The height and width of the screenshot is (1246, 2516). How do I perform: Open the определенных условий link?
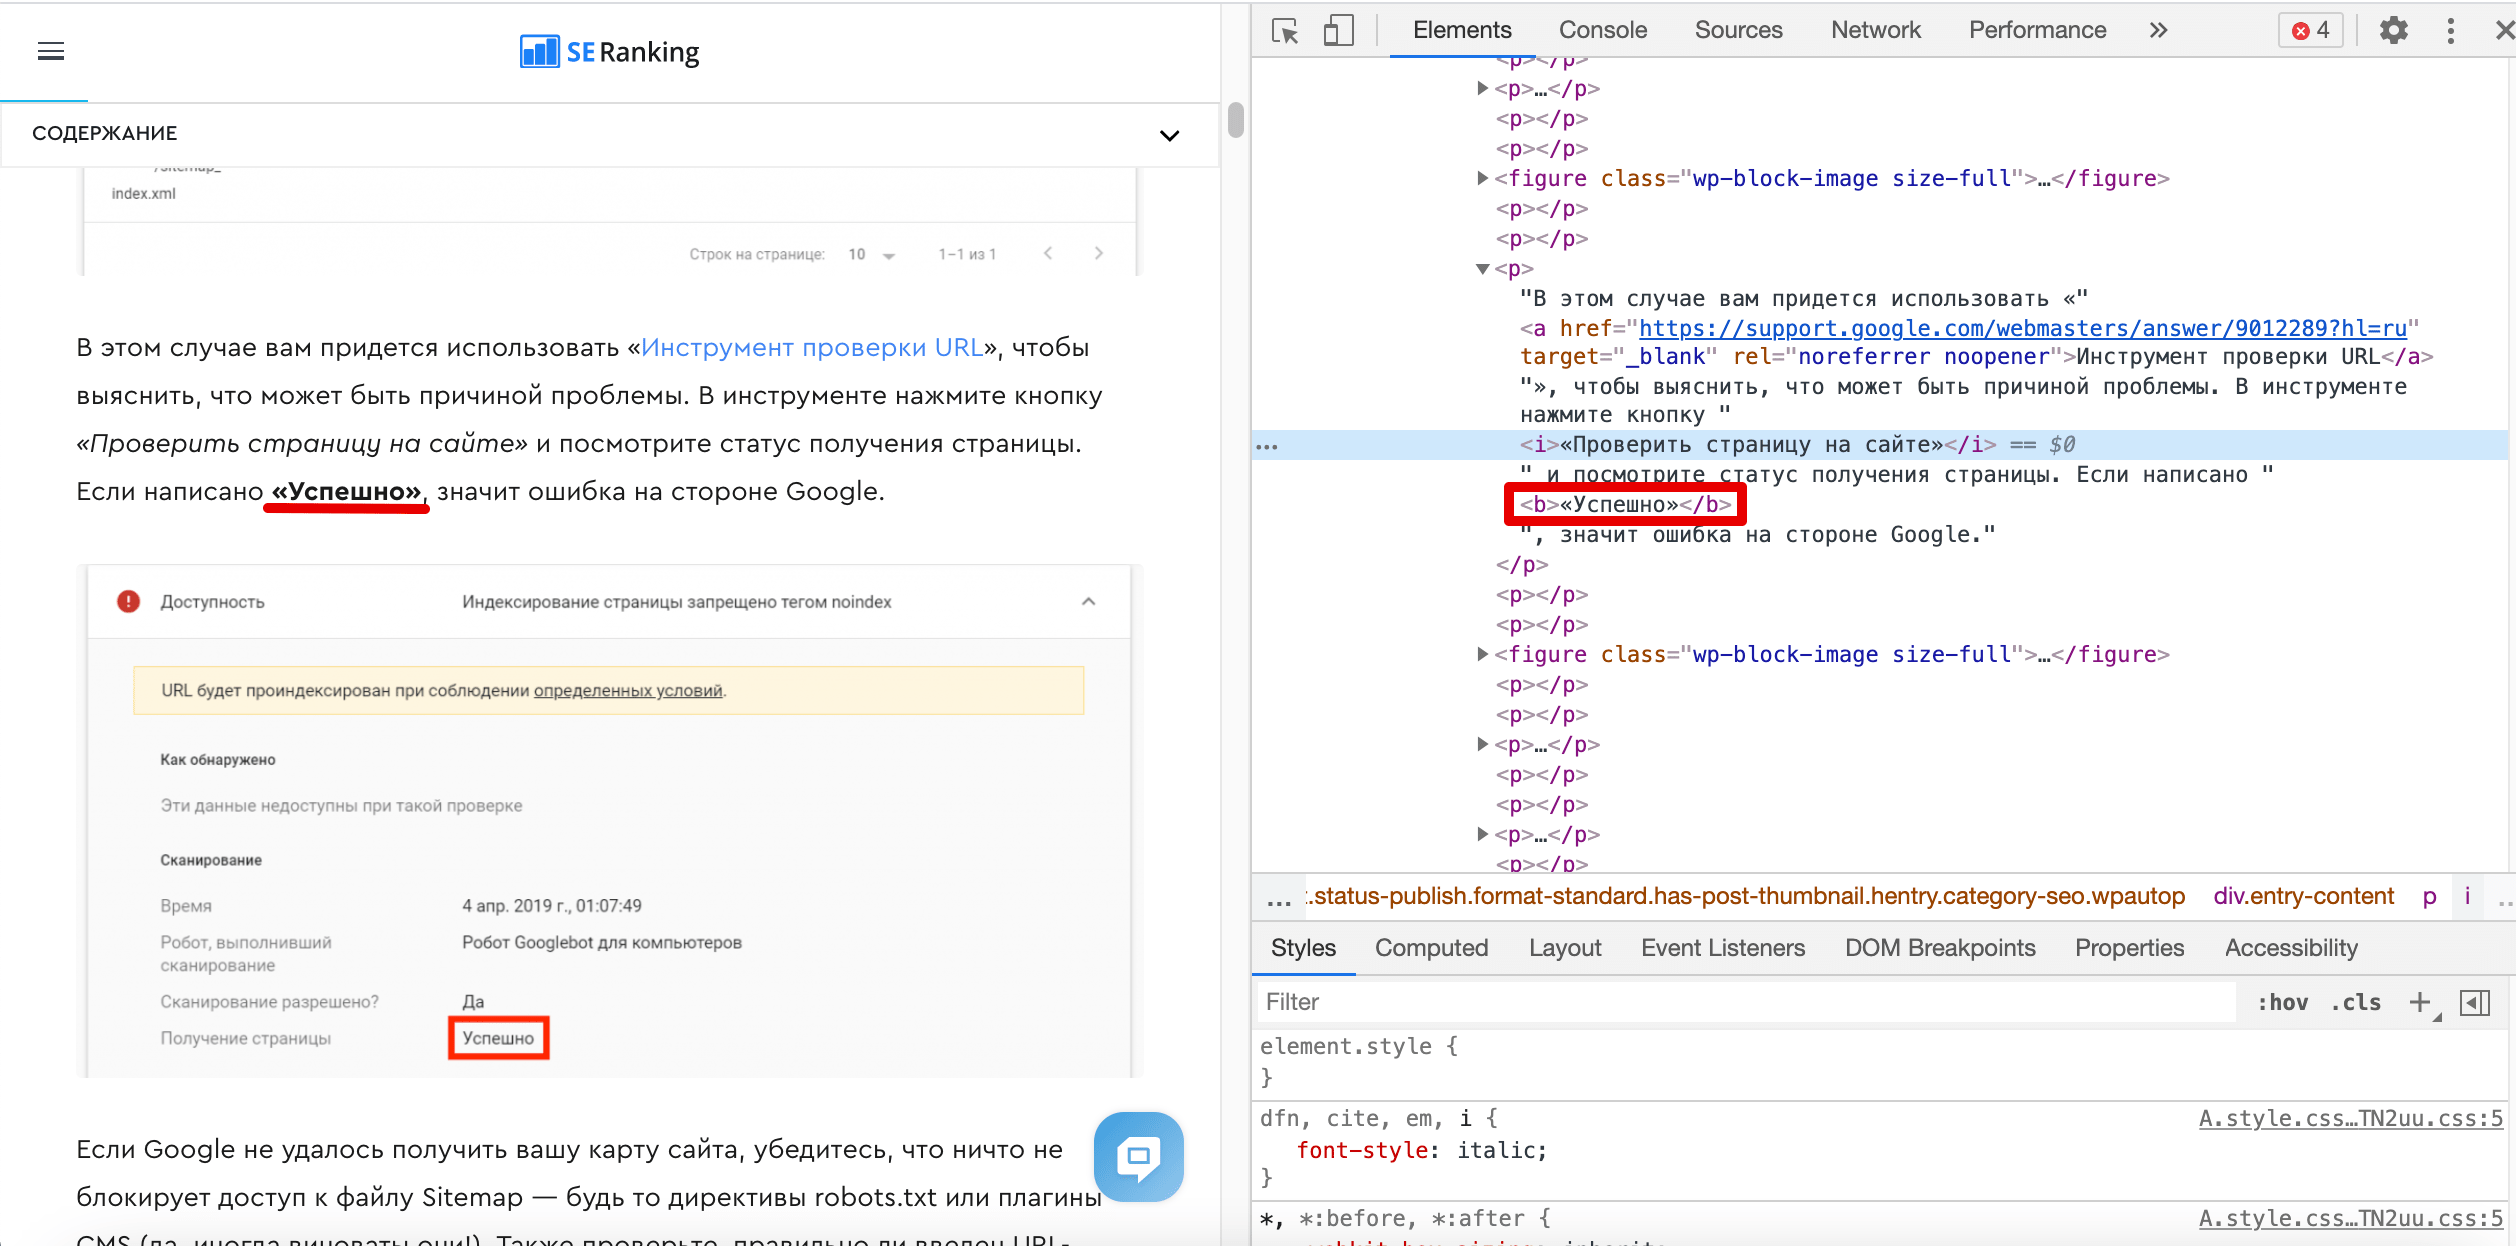(x=628, y=691)
